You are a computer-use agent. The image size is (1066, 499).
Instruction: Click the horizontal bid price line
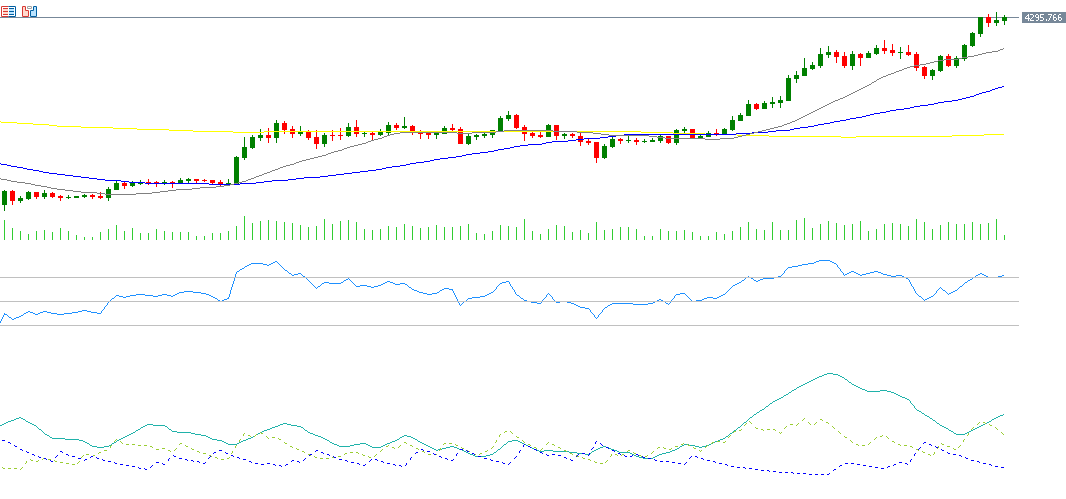pyautogui.click(x=500, y=18)
